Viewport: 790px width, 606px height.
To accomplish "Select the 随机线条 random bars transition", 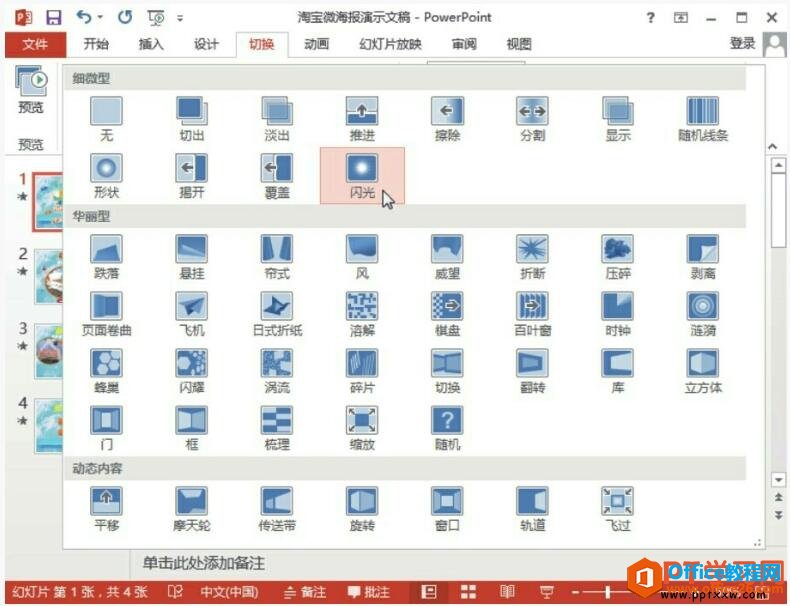I will coord(703,119).
